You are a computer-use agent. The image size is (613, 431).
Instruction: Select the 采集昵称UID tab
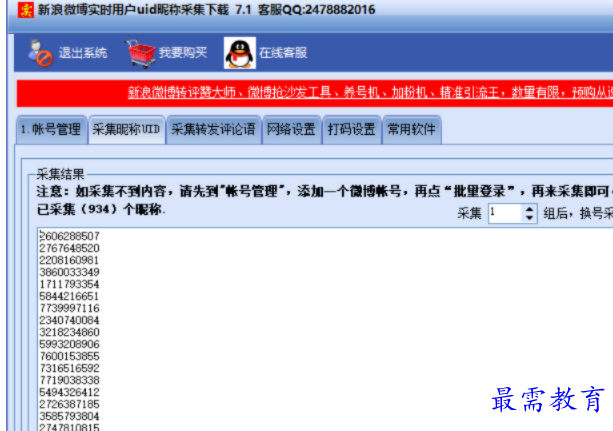(x=127, y=129)
